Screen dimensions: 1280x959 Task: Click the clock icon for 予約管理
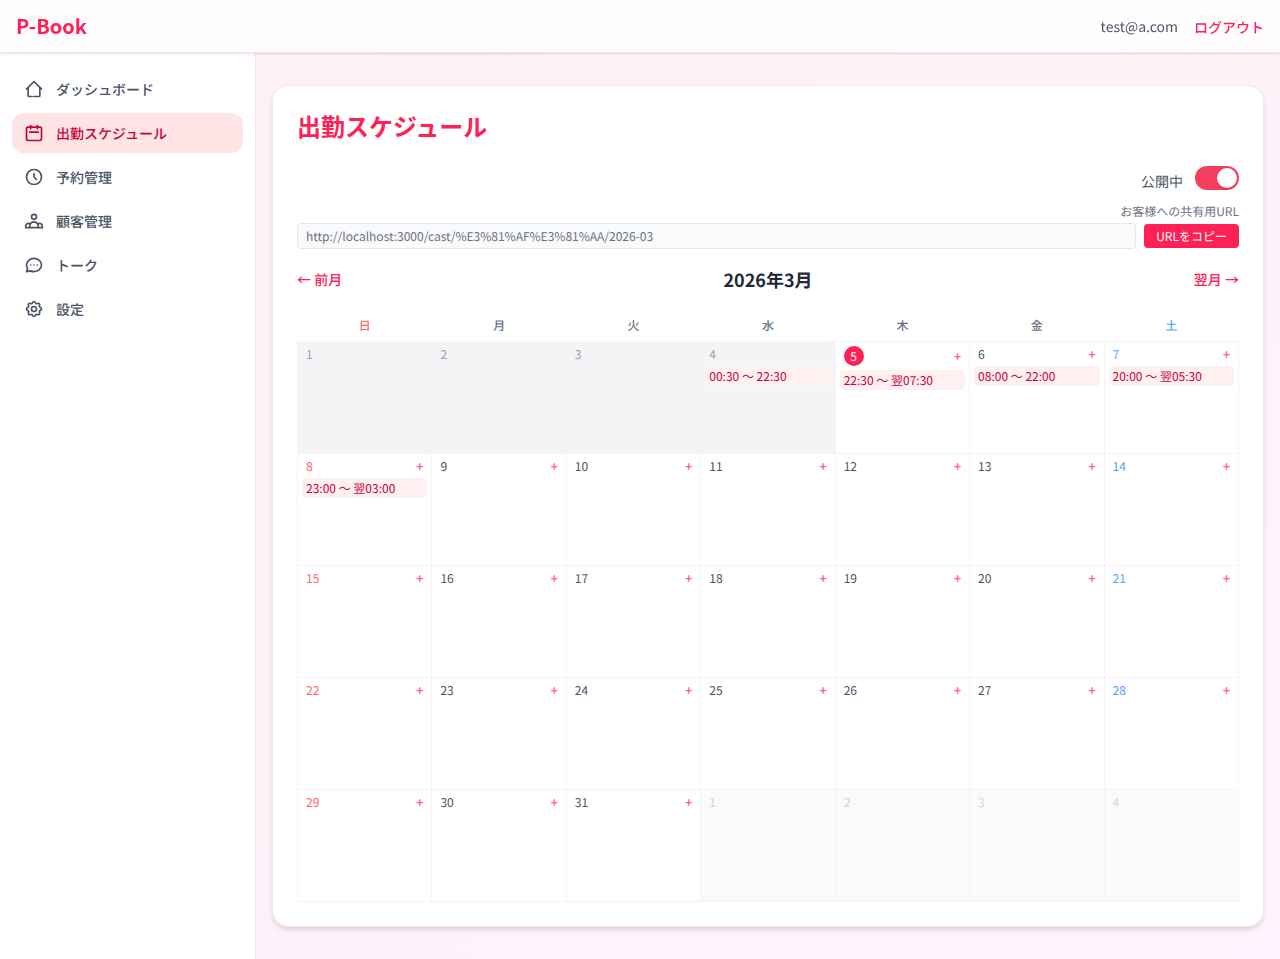point(34,177)
